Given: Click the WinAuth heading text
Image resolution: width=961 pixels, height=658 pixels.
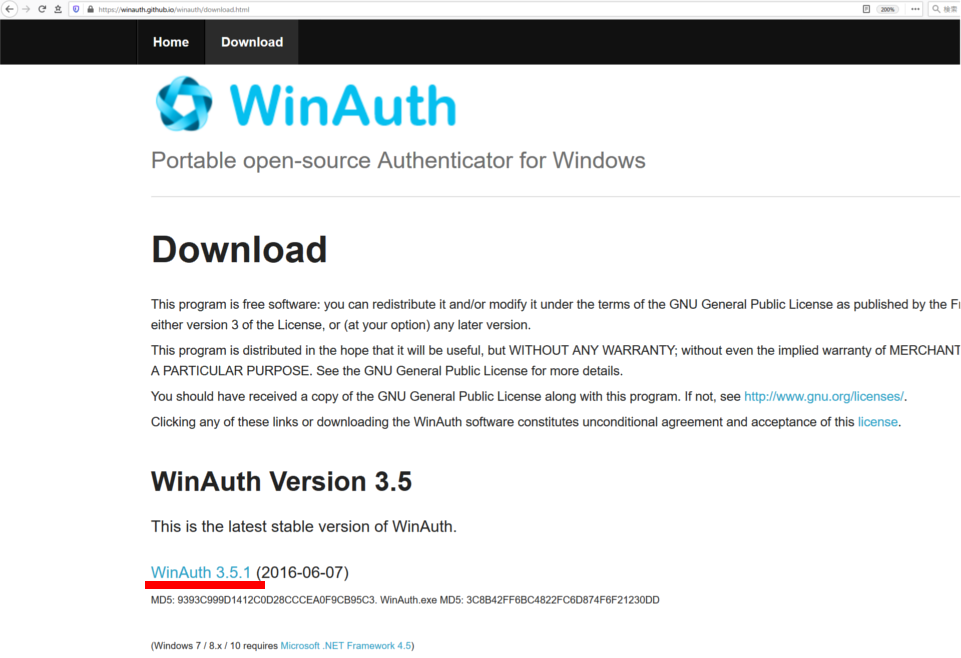Looking at the screenshot, I should [345, 102].
